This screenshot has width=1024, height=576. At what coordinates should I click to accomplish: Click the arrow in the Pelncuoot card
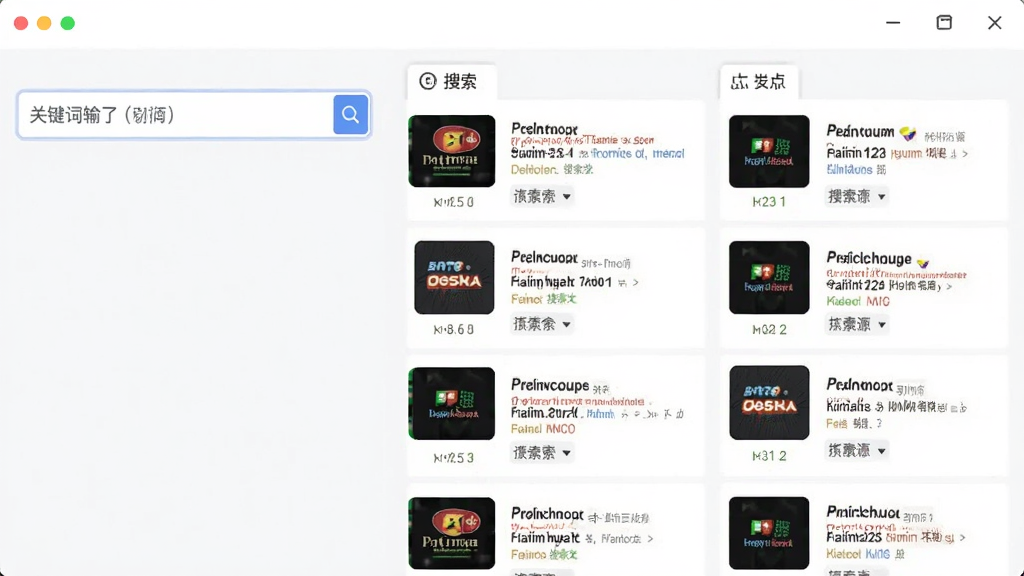click(x=635, y=283)
